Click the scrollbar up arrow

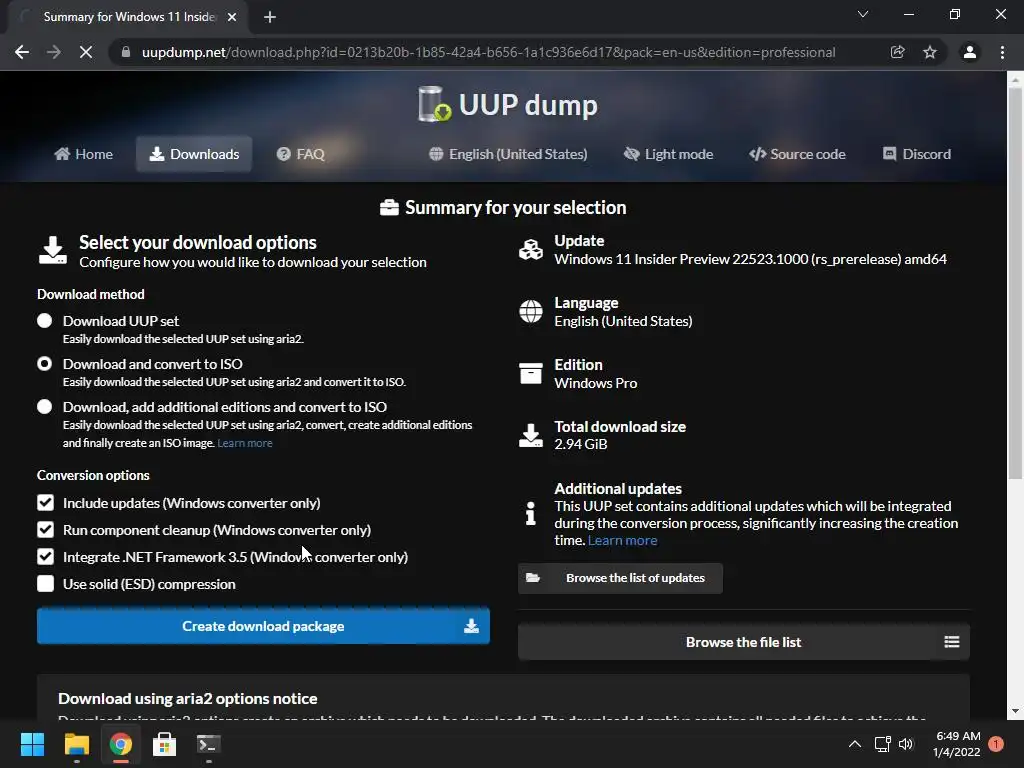tap(1015, 80)
